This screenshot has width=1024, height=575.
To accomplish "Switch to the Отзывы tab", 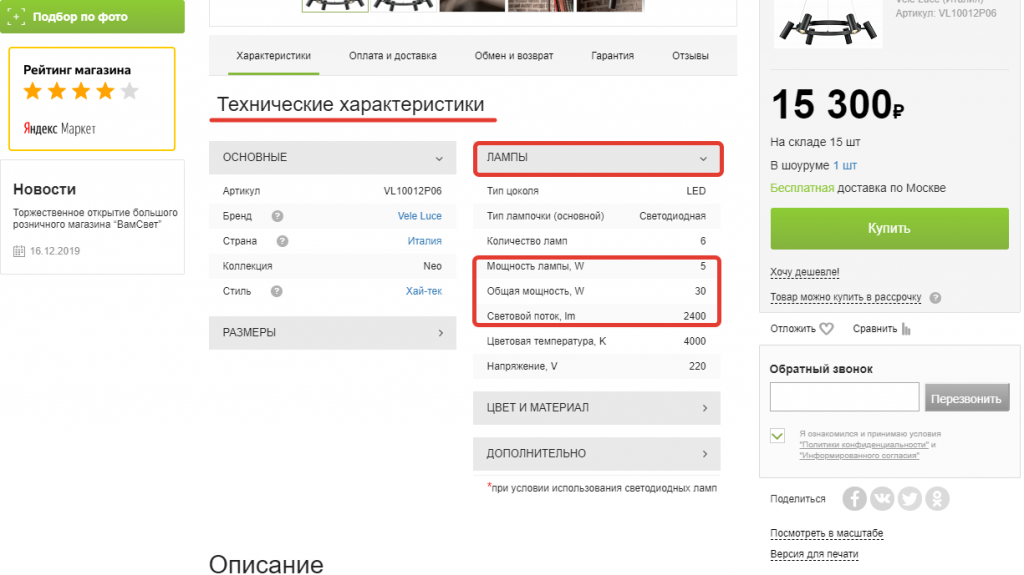I will pos(690,56).
